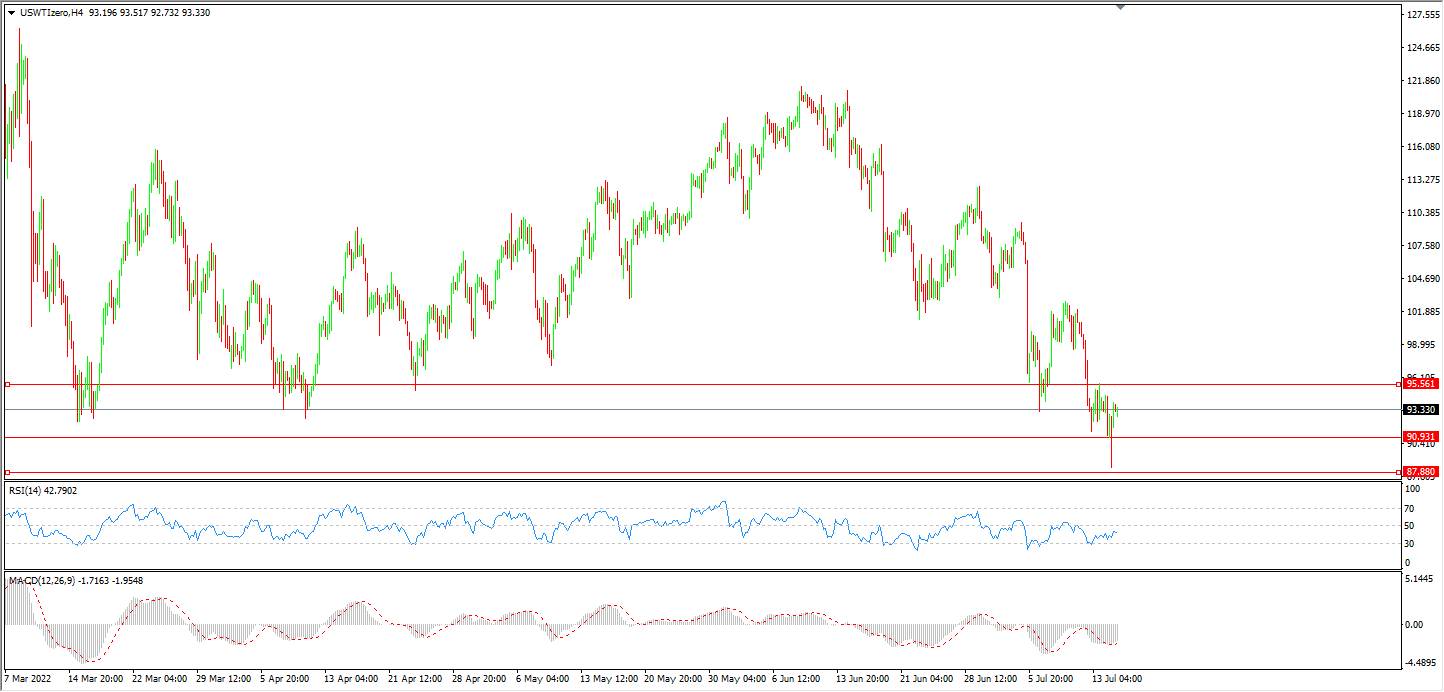This screenshot has height=692, width=1444.
Task: Grab left handle of the 87.880 line
Action: point(7,471)
